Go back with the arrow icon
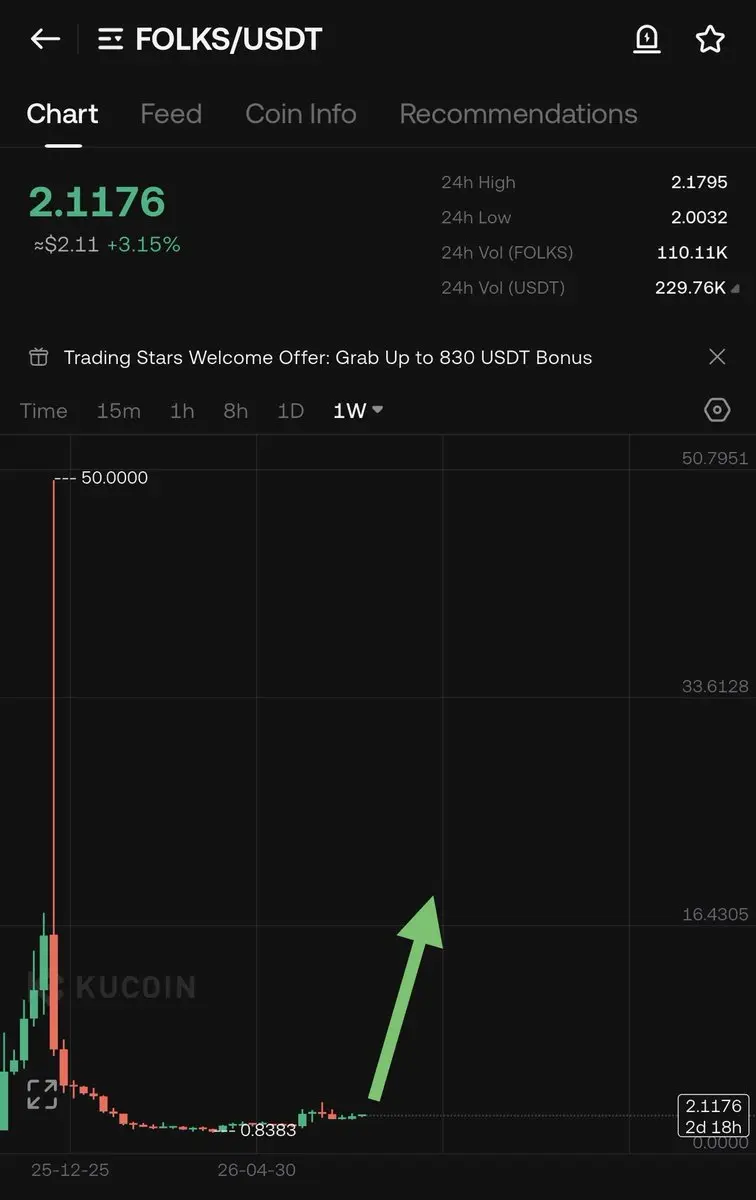The width and height of the screenshot is (756, 1200). (45, 39)
